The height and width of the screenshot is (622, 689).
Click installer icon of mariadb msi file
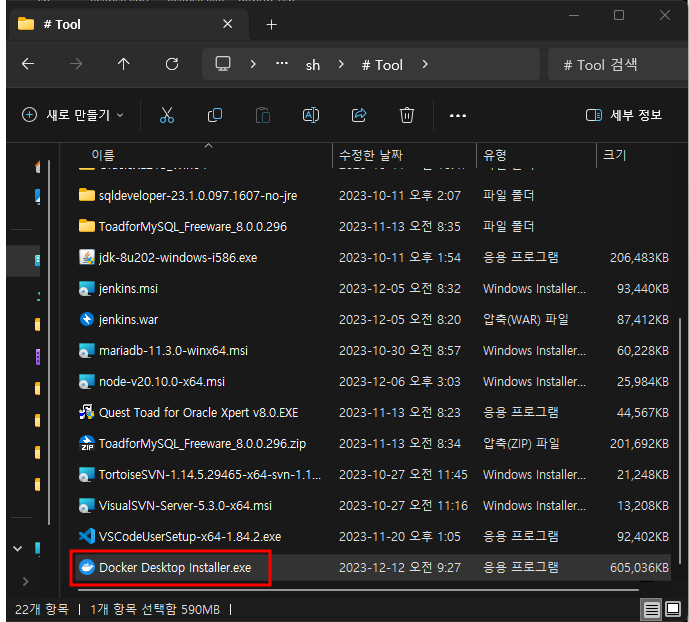click(87, 351)
